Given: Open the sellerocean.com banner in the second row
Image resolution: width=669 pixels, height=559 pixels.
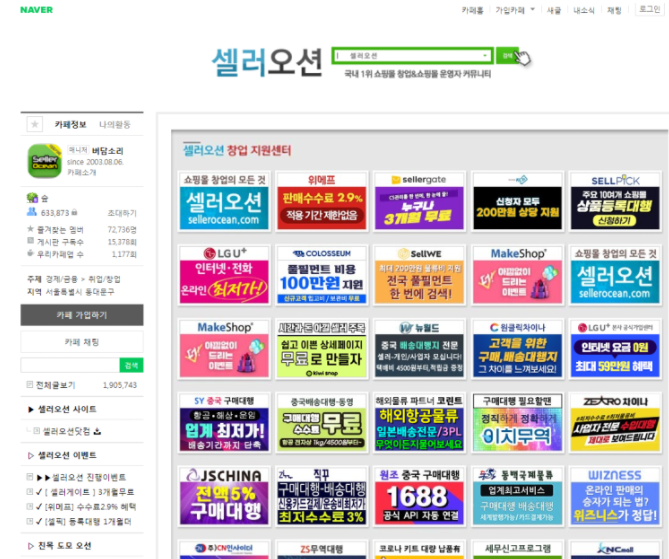Looking at the screenshot, I should [x=615, y=275].
